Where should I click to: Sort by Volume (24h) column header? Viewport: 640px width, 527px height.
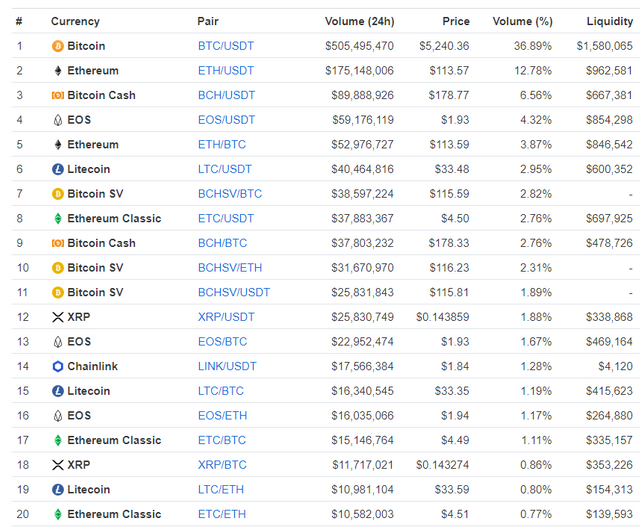pos(360,21)
